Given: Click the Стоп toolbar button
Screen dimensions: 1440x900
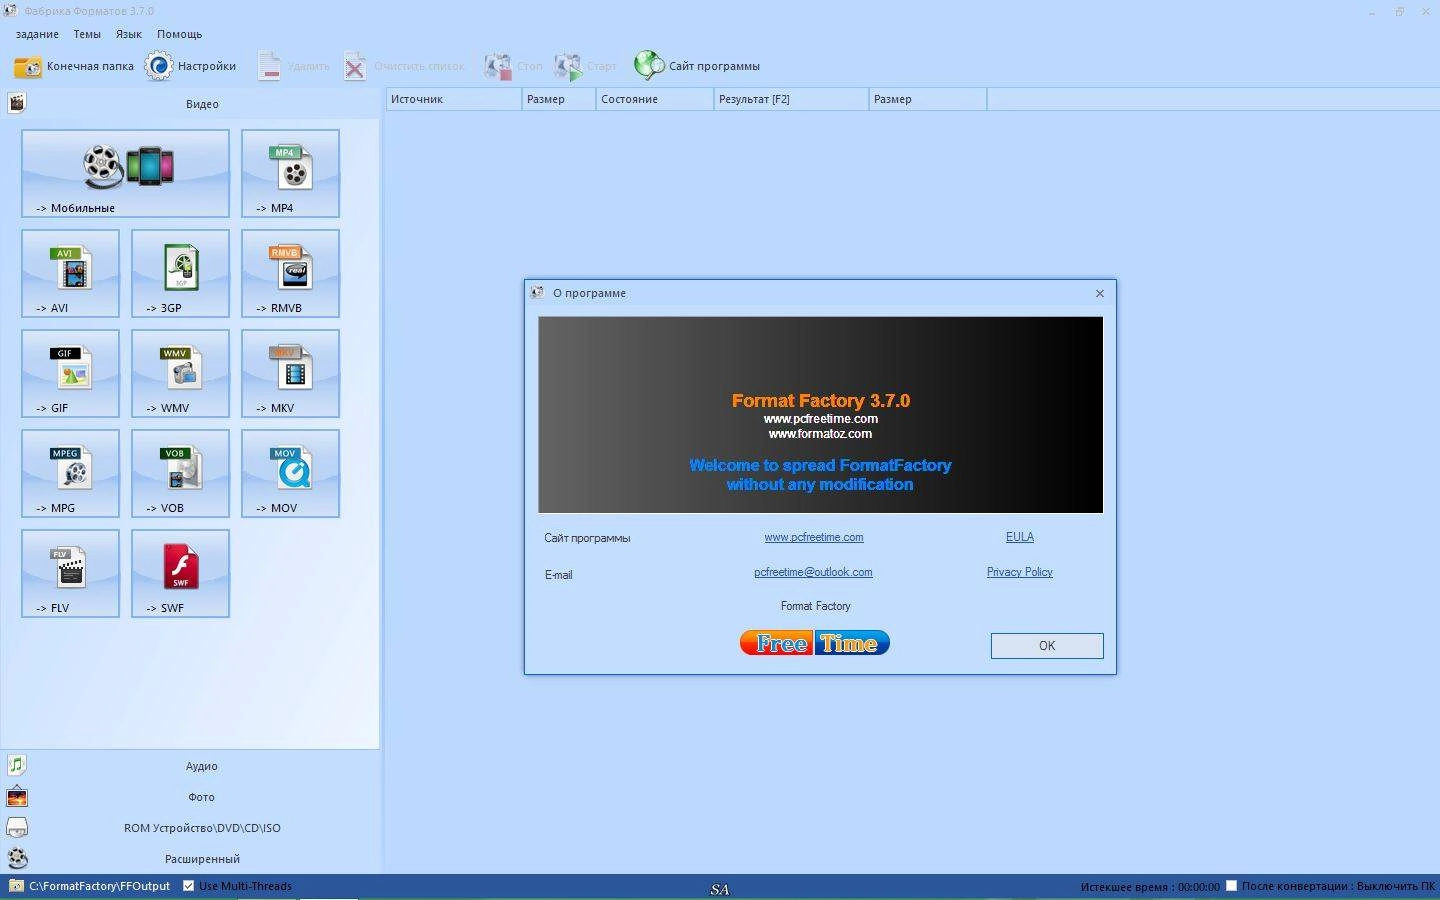Looking at the screenshot, I should [513, 66].
